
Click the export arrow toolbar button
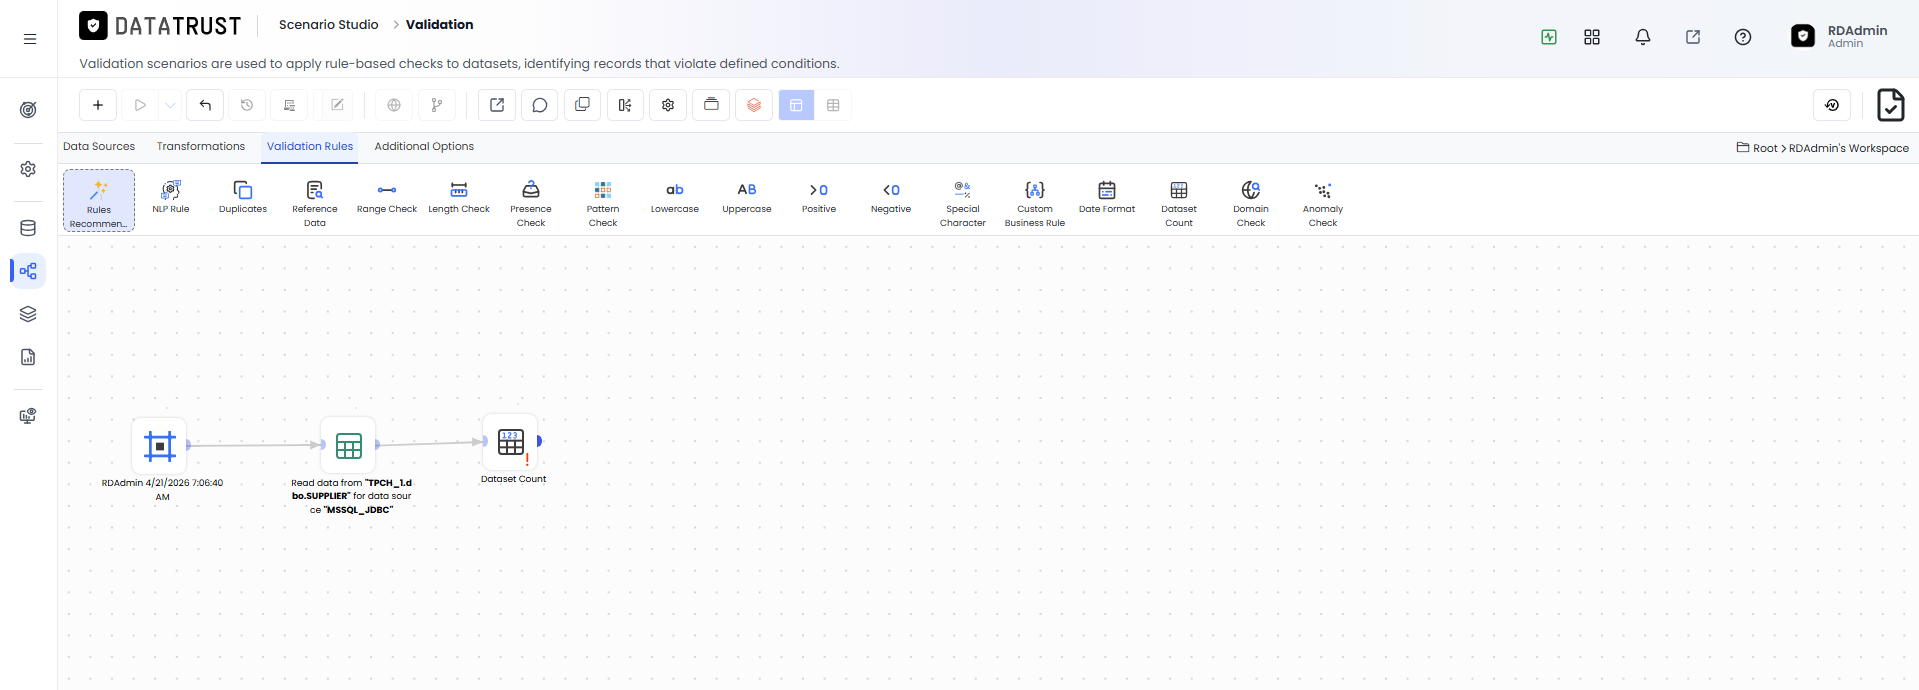coord(497,105)
